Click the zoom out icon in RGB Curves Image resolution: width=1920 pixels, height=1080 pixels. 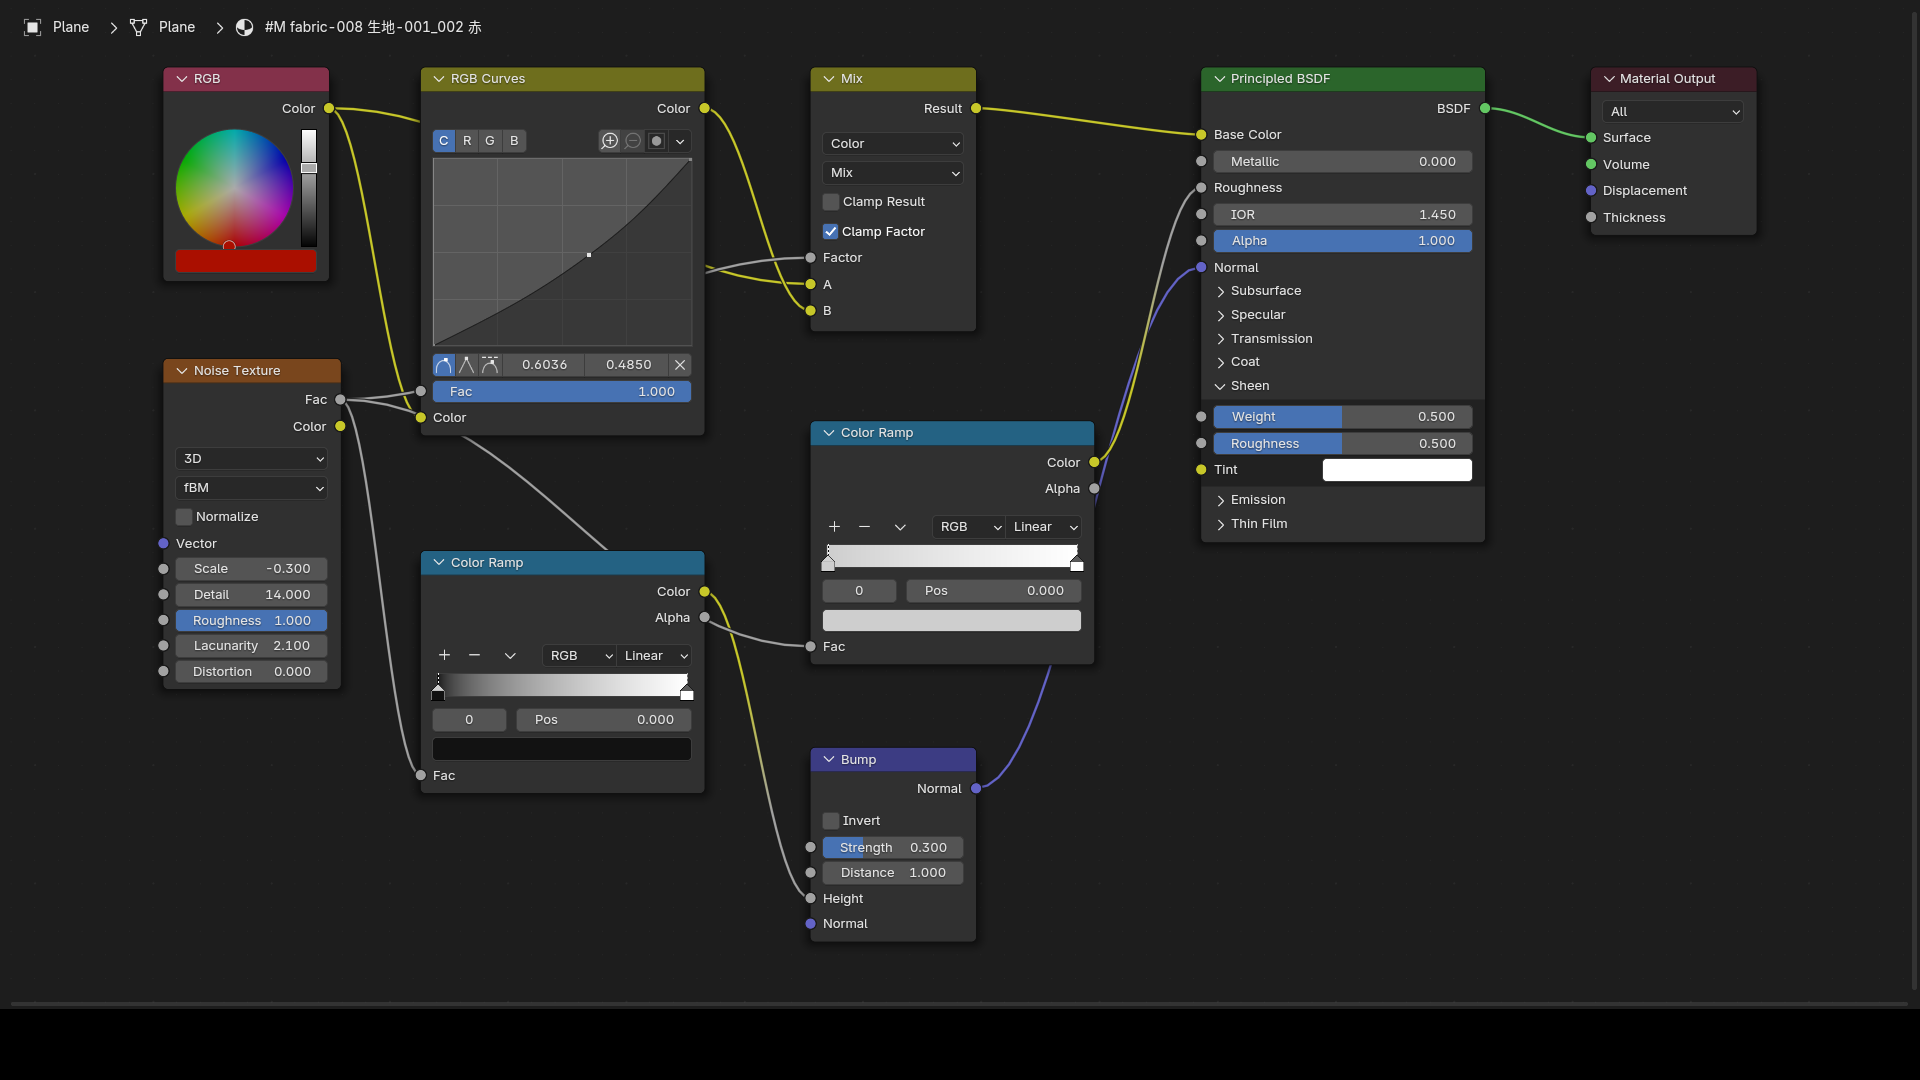tap(633, 141)
